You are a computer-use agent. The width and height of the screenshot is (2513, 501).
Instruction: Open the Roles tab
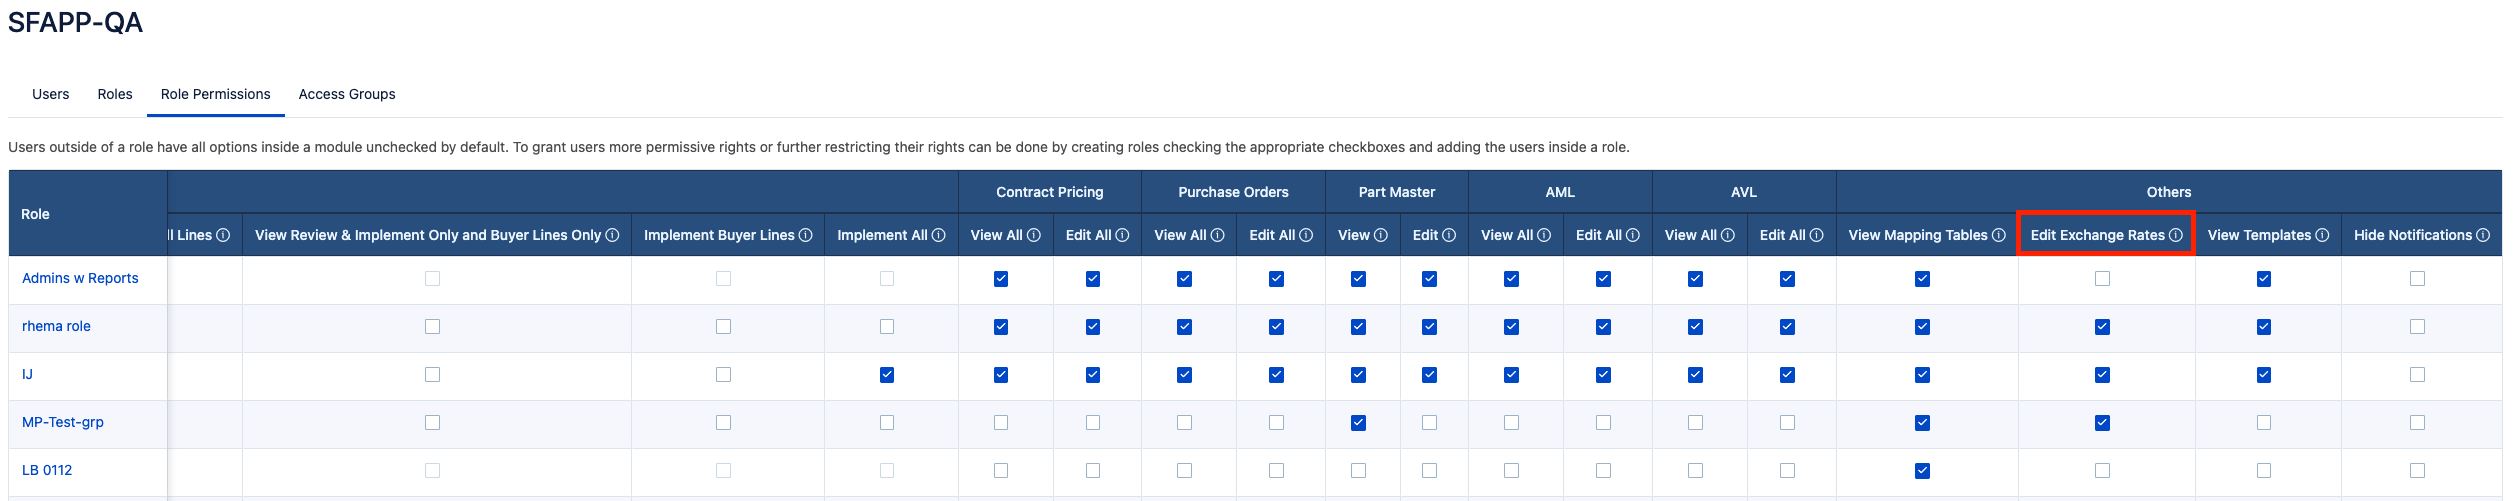coord(115,94)
